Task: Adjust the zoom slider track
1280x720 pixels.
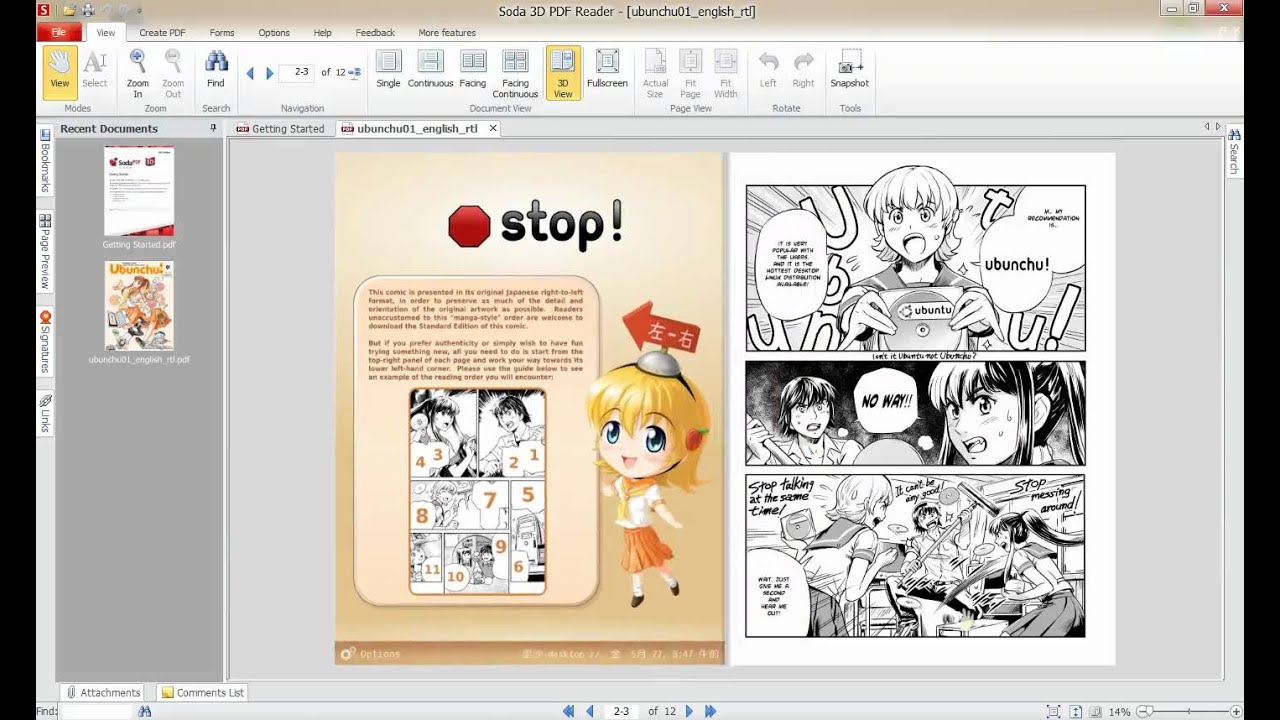Action: (x=1189, y=711)
